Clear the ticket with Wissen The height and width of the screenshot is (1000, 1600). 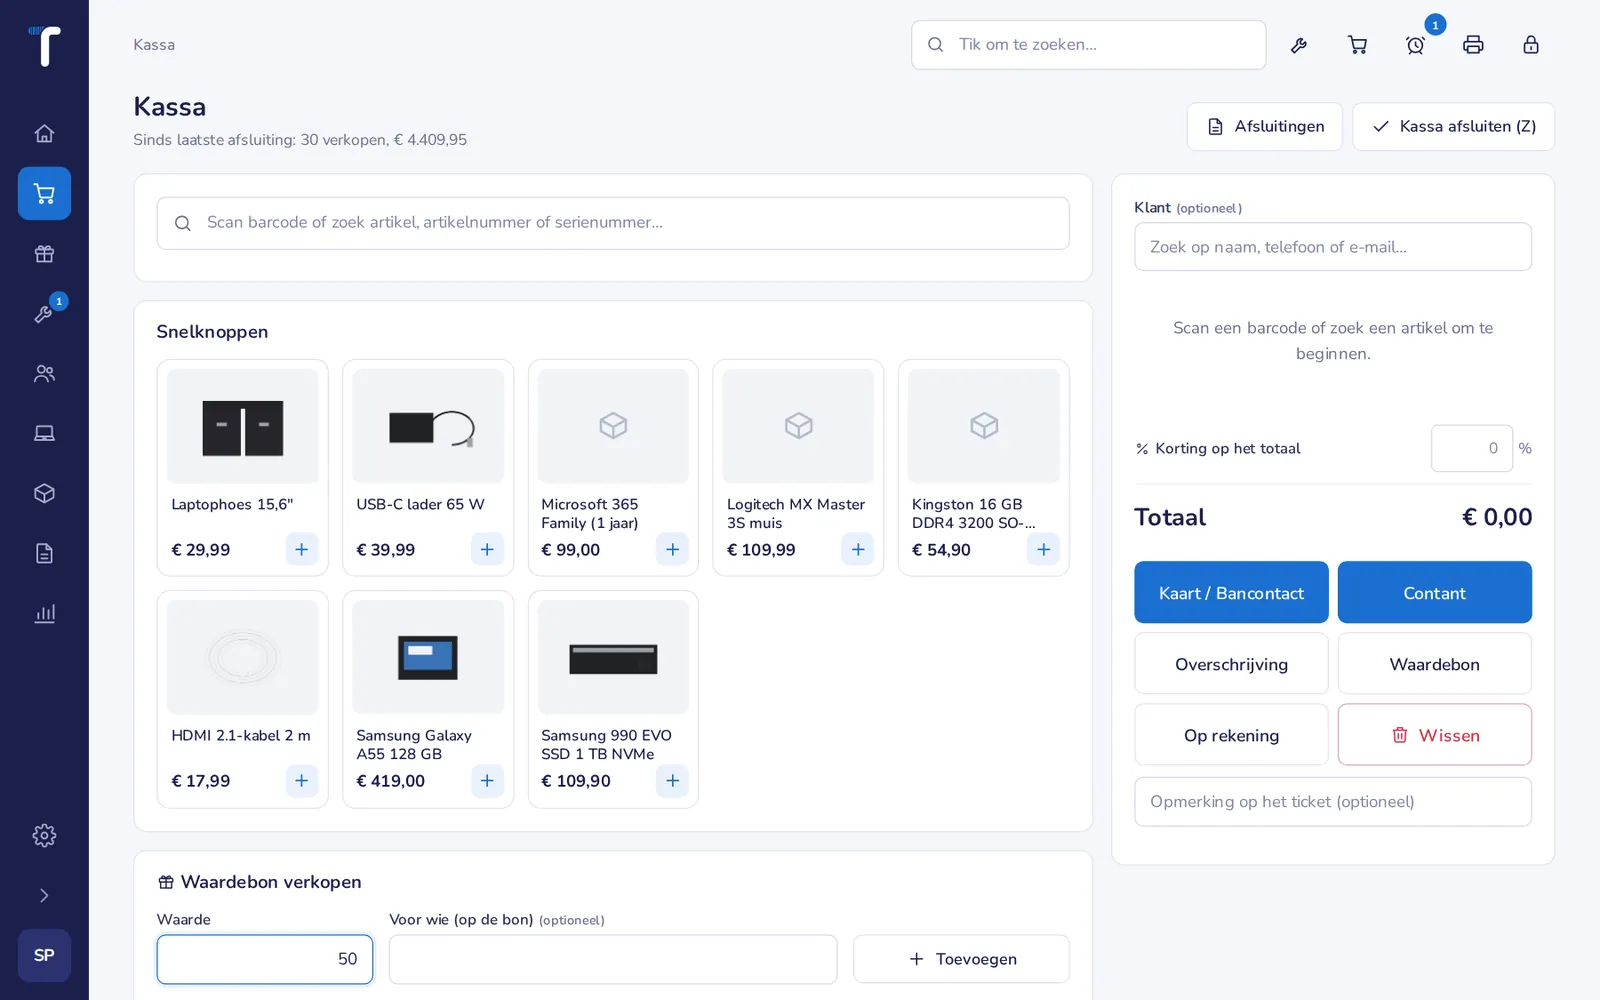(x=1435, y=735)
